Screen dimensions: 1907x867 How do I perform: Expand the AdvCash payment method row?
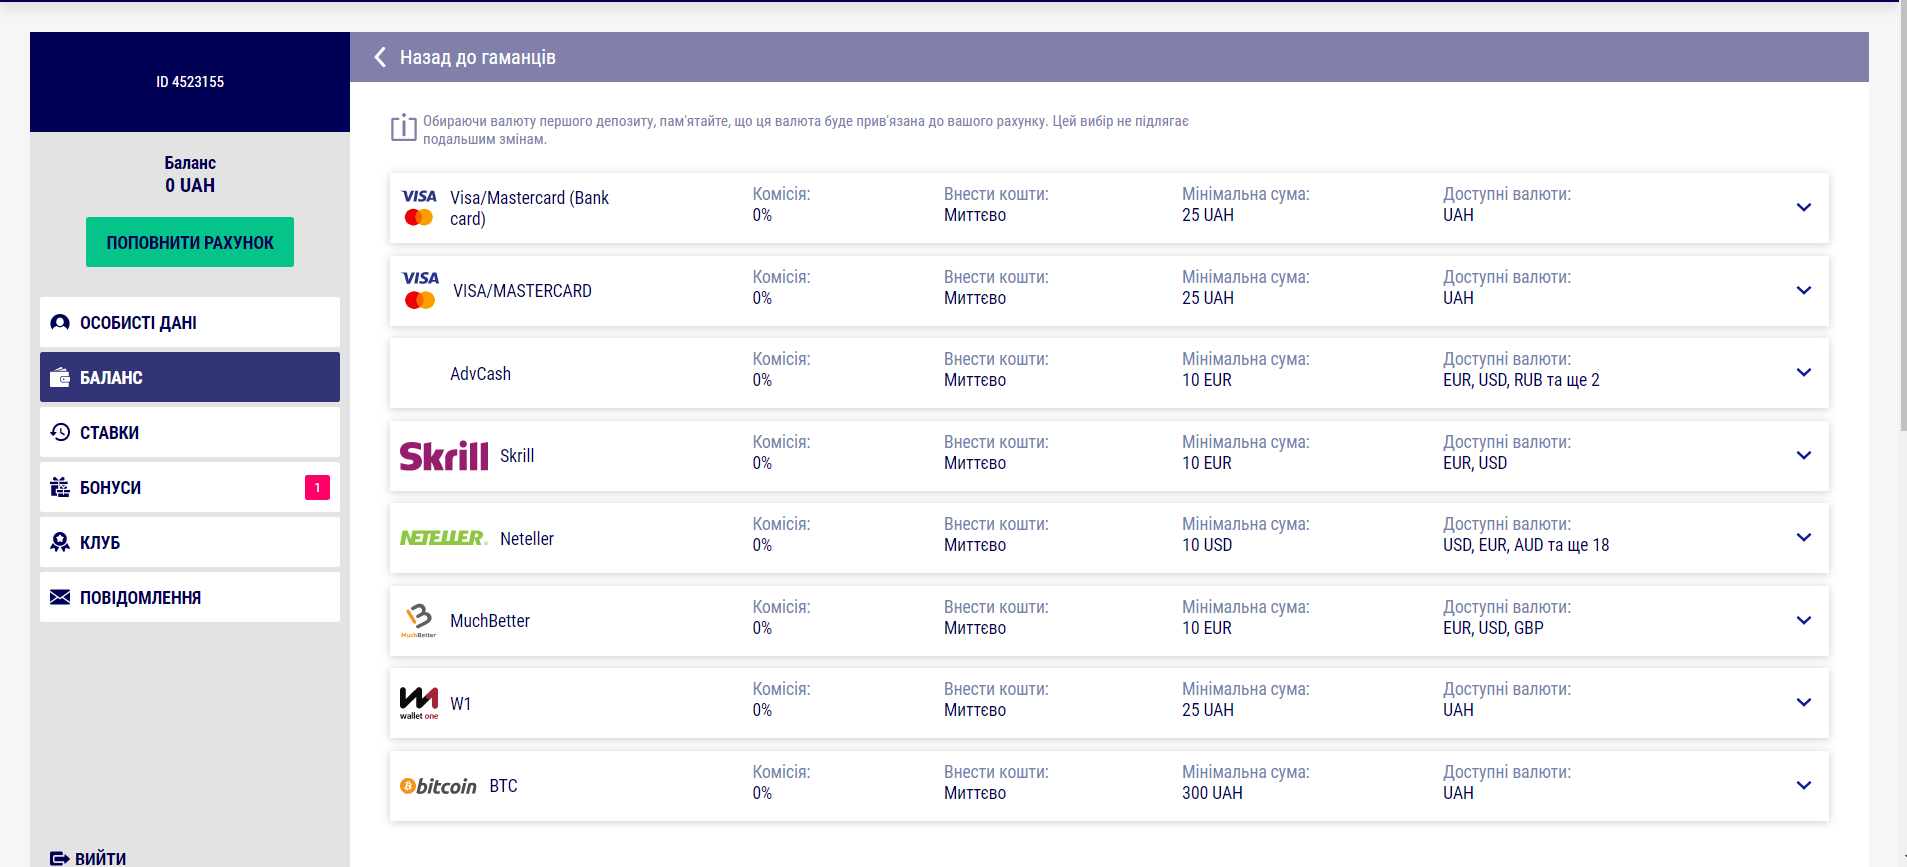click(x=1803, y=373)
